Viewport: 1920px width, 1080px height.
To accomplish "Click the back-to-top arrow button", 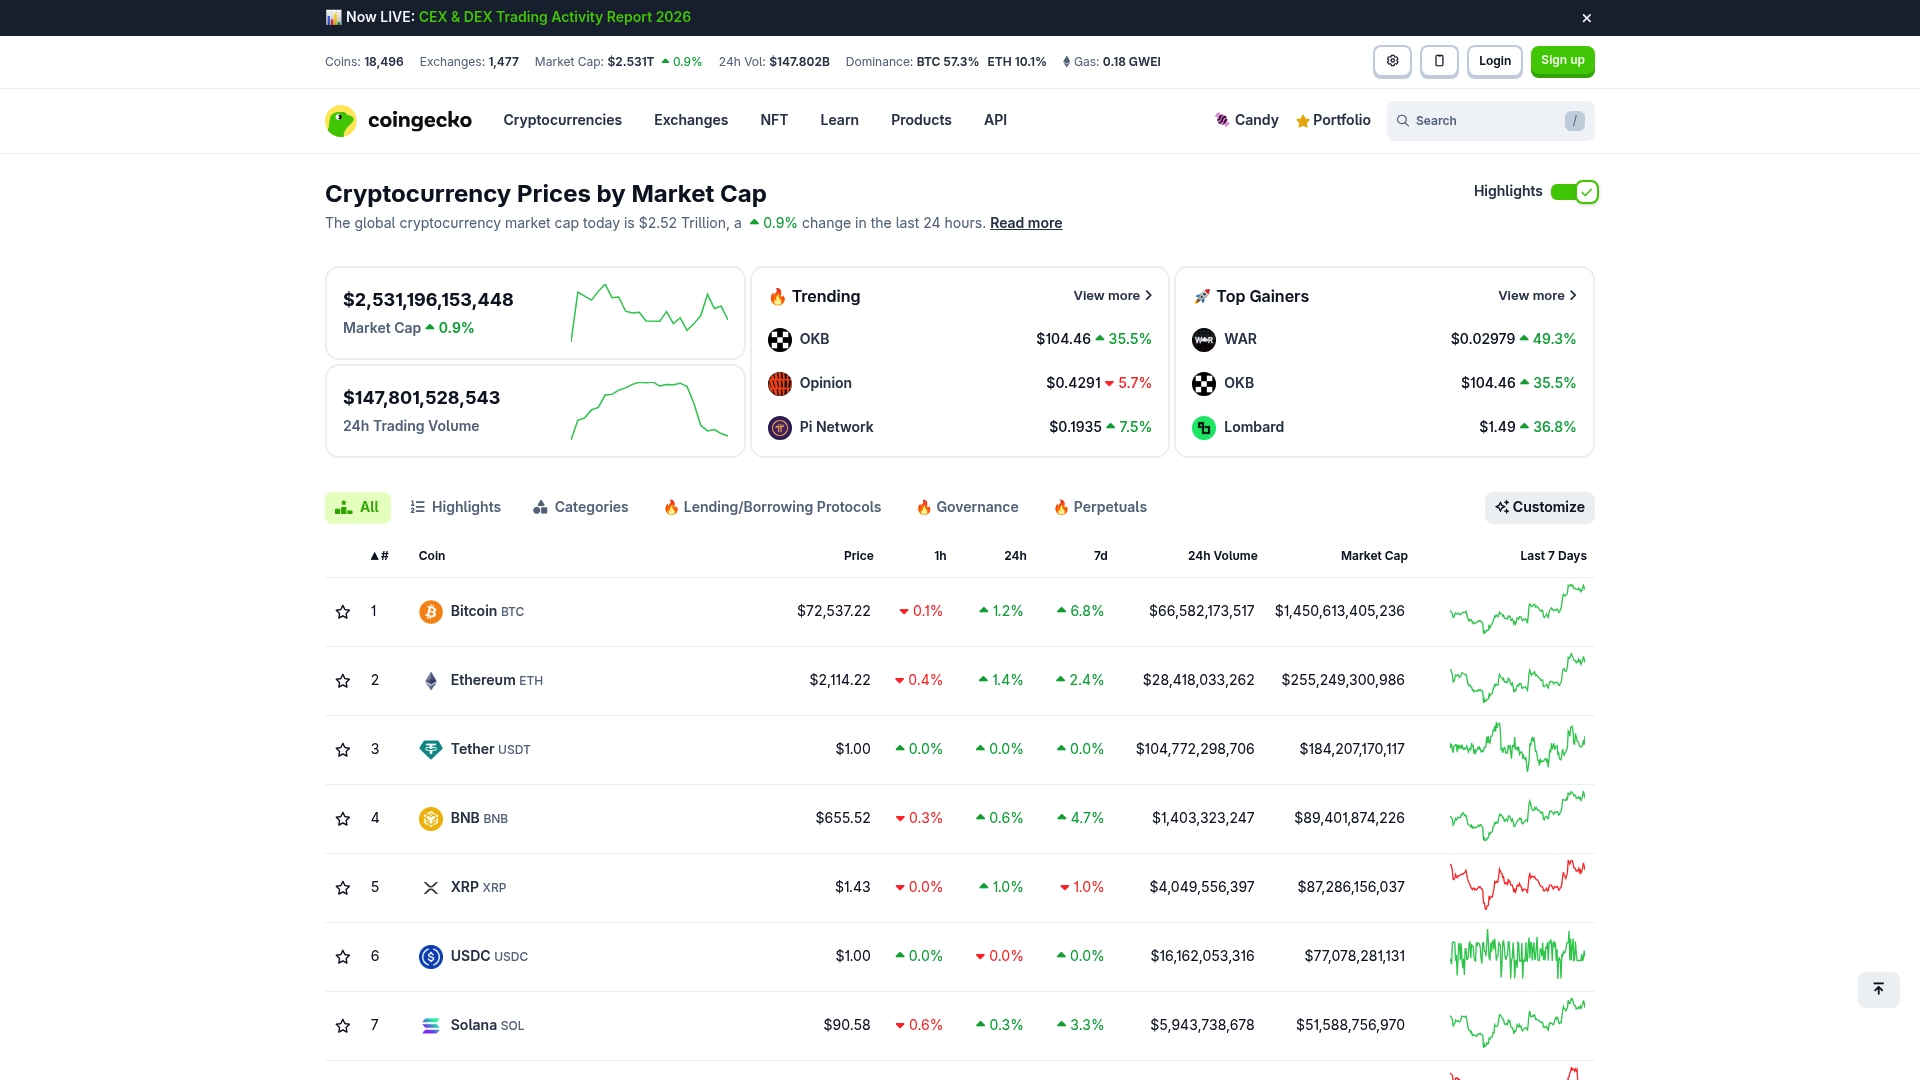I will 1878,989.
